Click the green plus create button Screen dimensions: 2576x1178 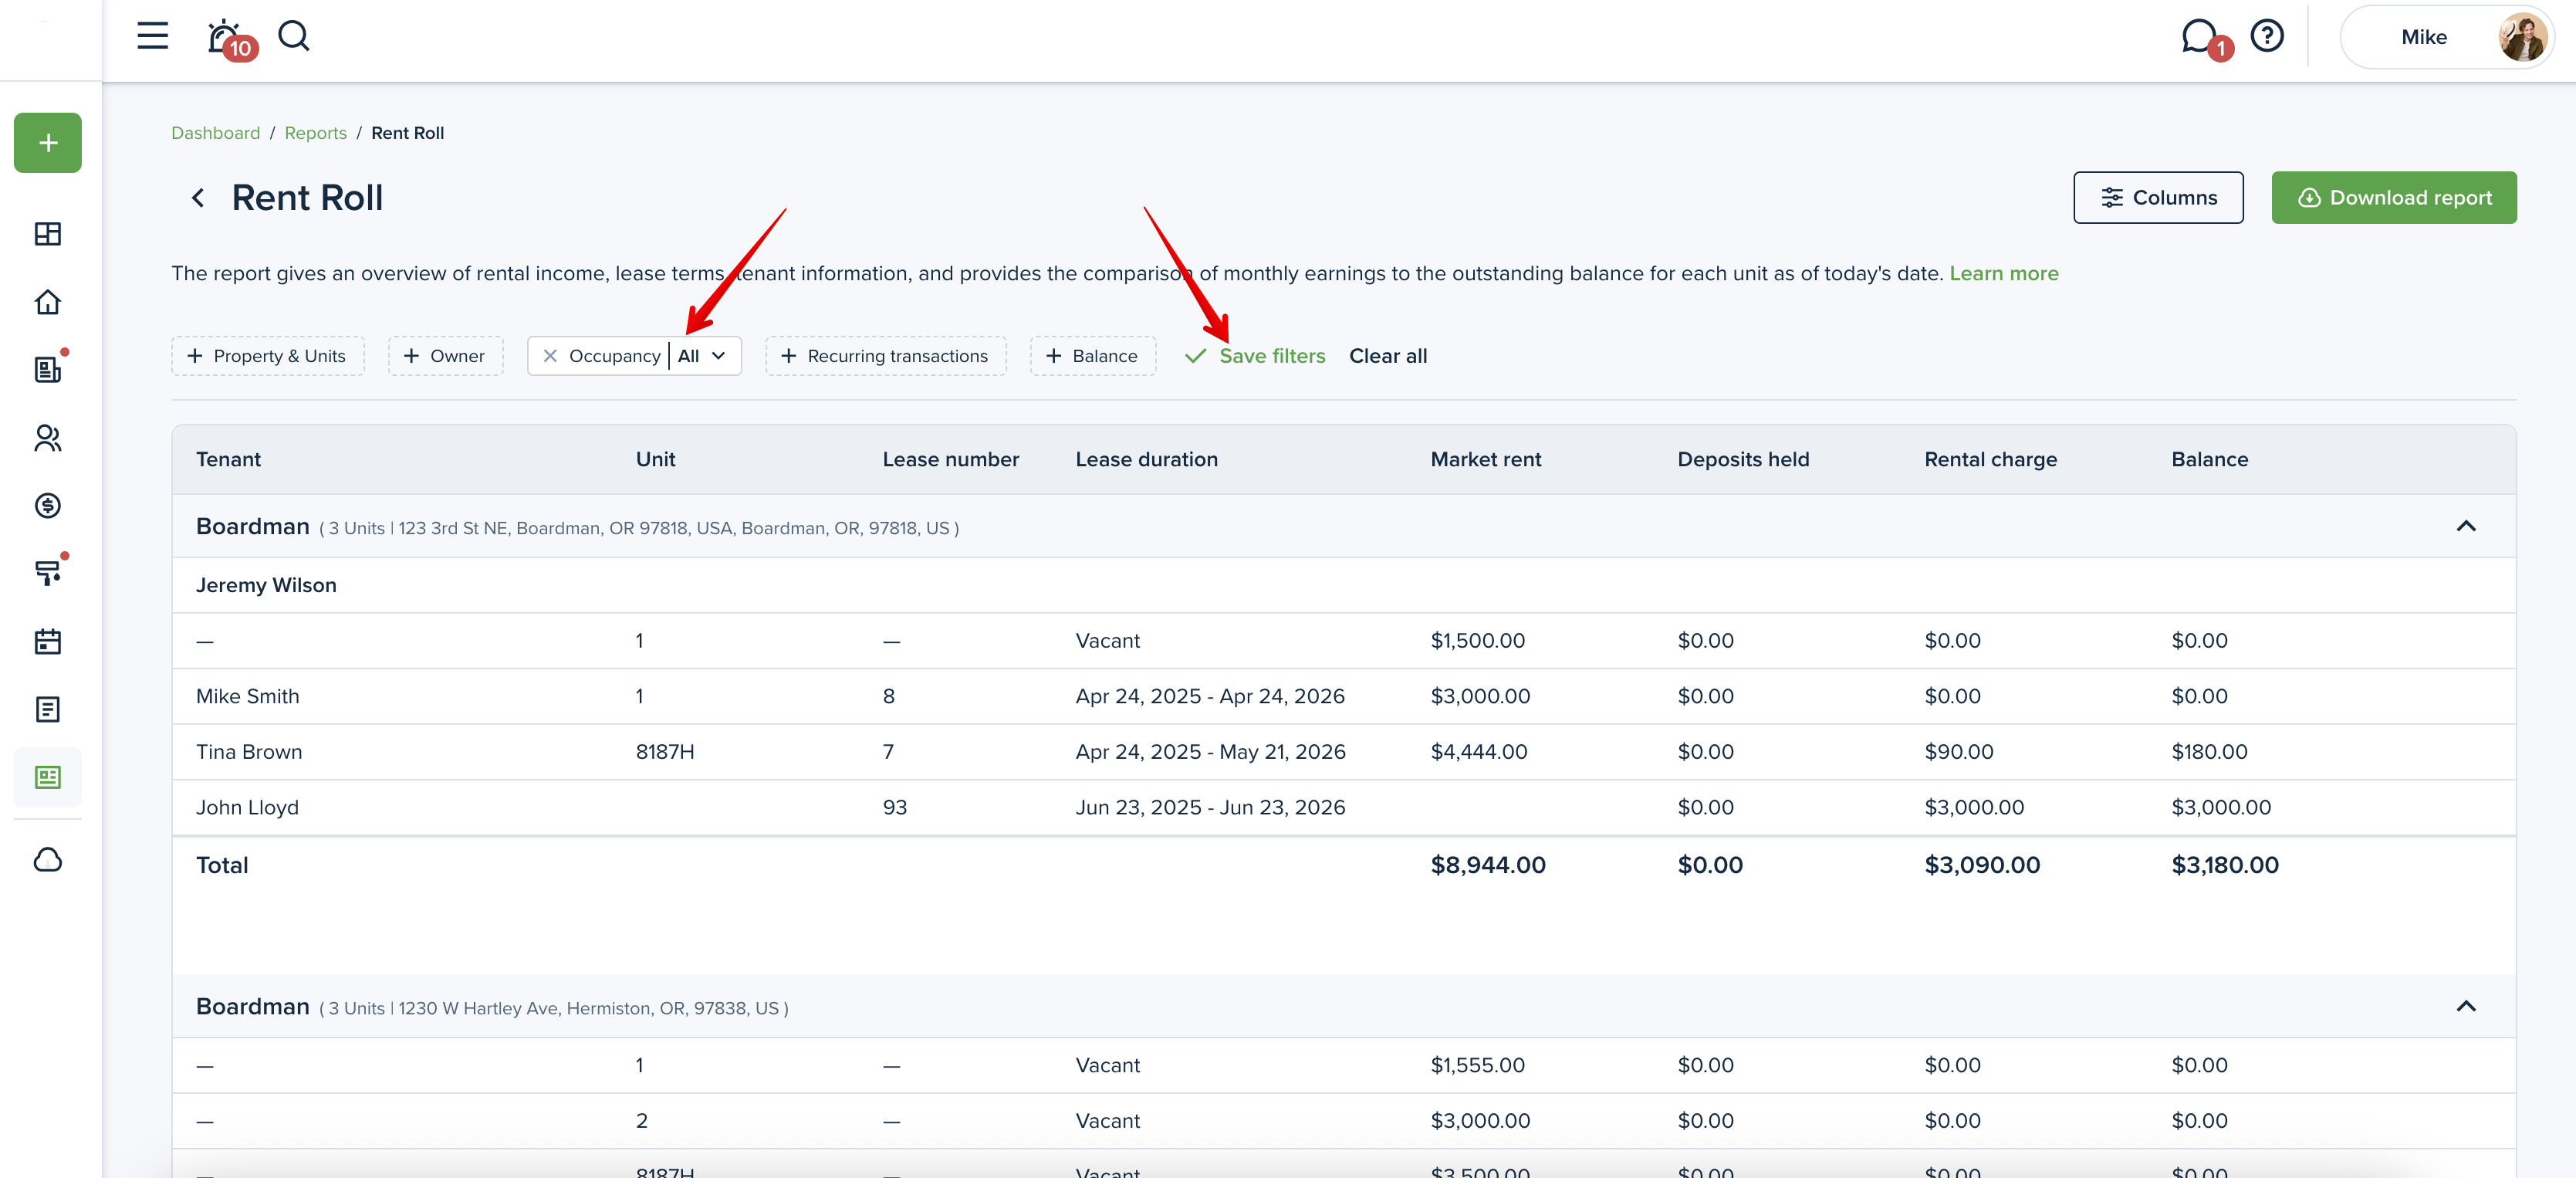pyautogui.click(x=48, y=143)
